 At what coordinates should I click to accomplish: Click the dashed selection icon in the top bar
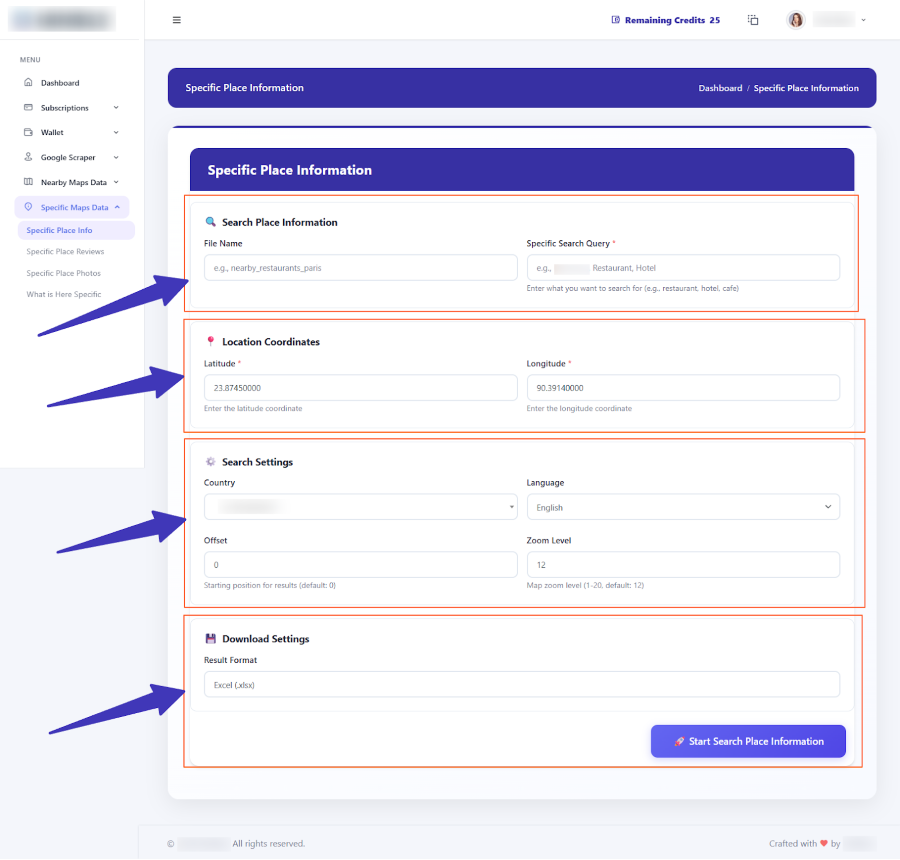click(752, 19)
